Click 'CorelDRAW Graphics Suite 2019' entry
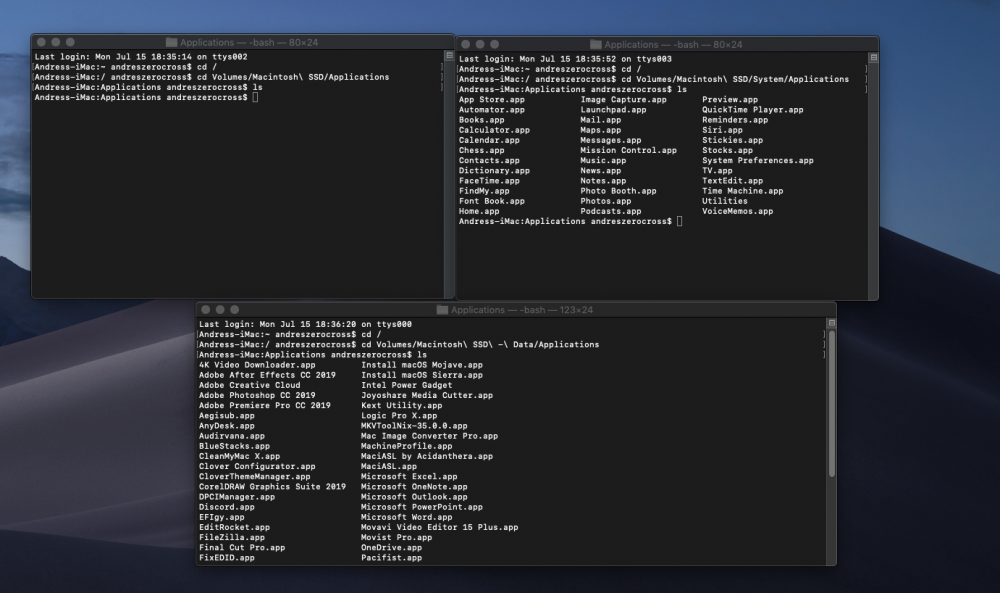The width and height of the screenshot is (1000, 593). pyautogui.click(x=272, y=487)
